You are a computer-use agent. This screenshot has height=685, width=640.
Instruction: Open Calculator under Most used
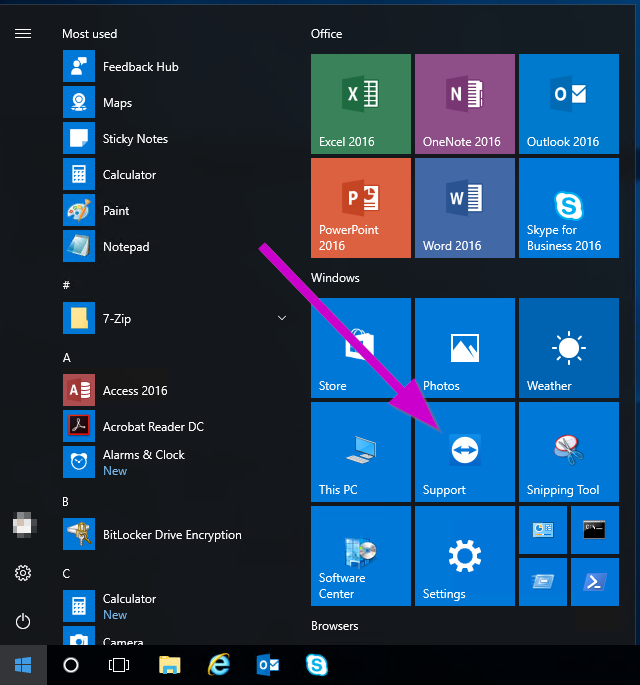tap(175, 174)
